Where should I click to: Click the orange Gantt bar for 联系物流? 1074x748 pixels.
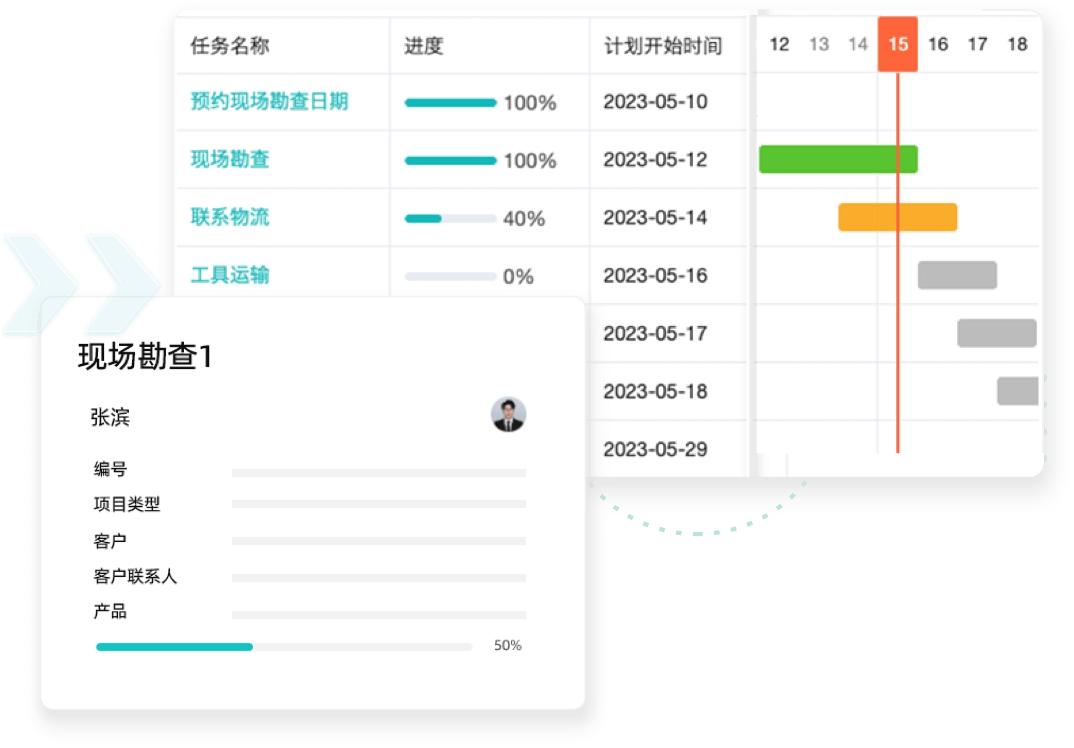click(x=897, y=217)
